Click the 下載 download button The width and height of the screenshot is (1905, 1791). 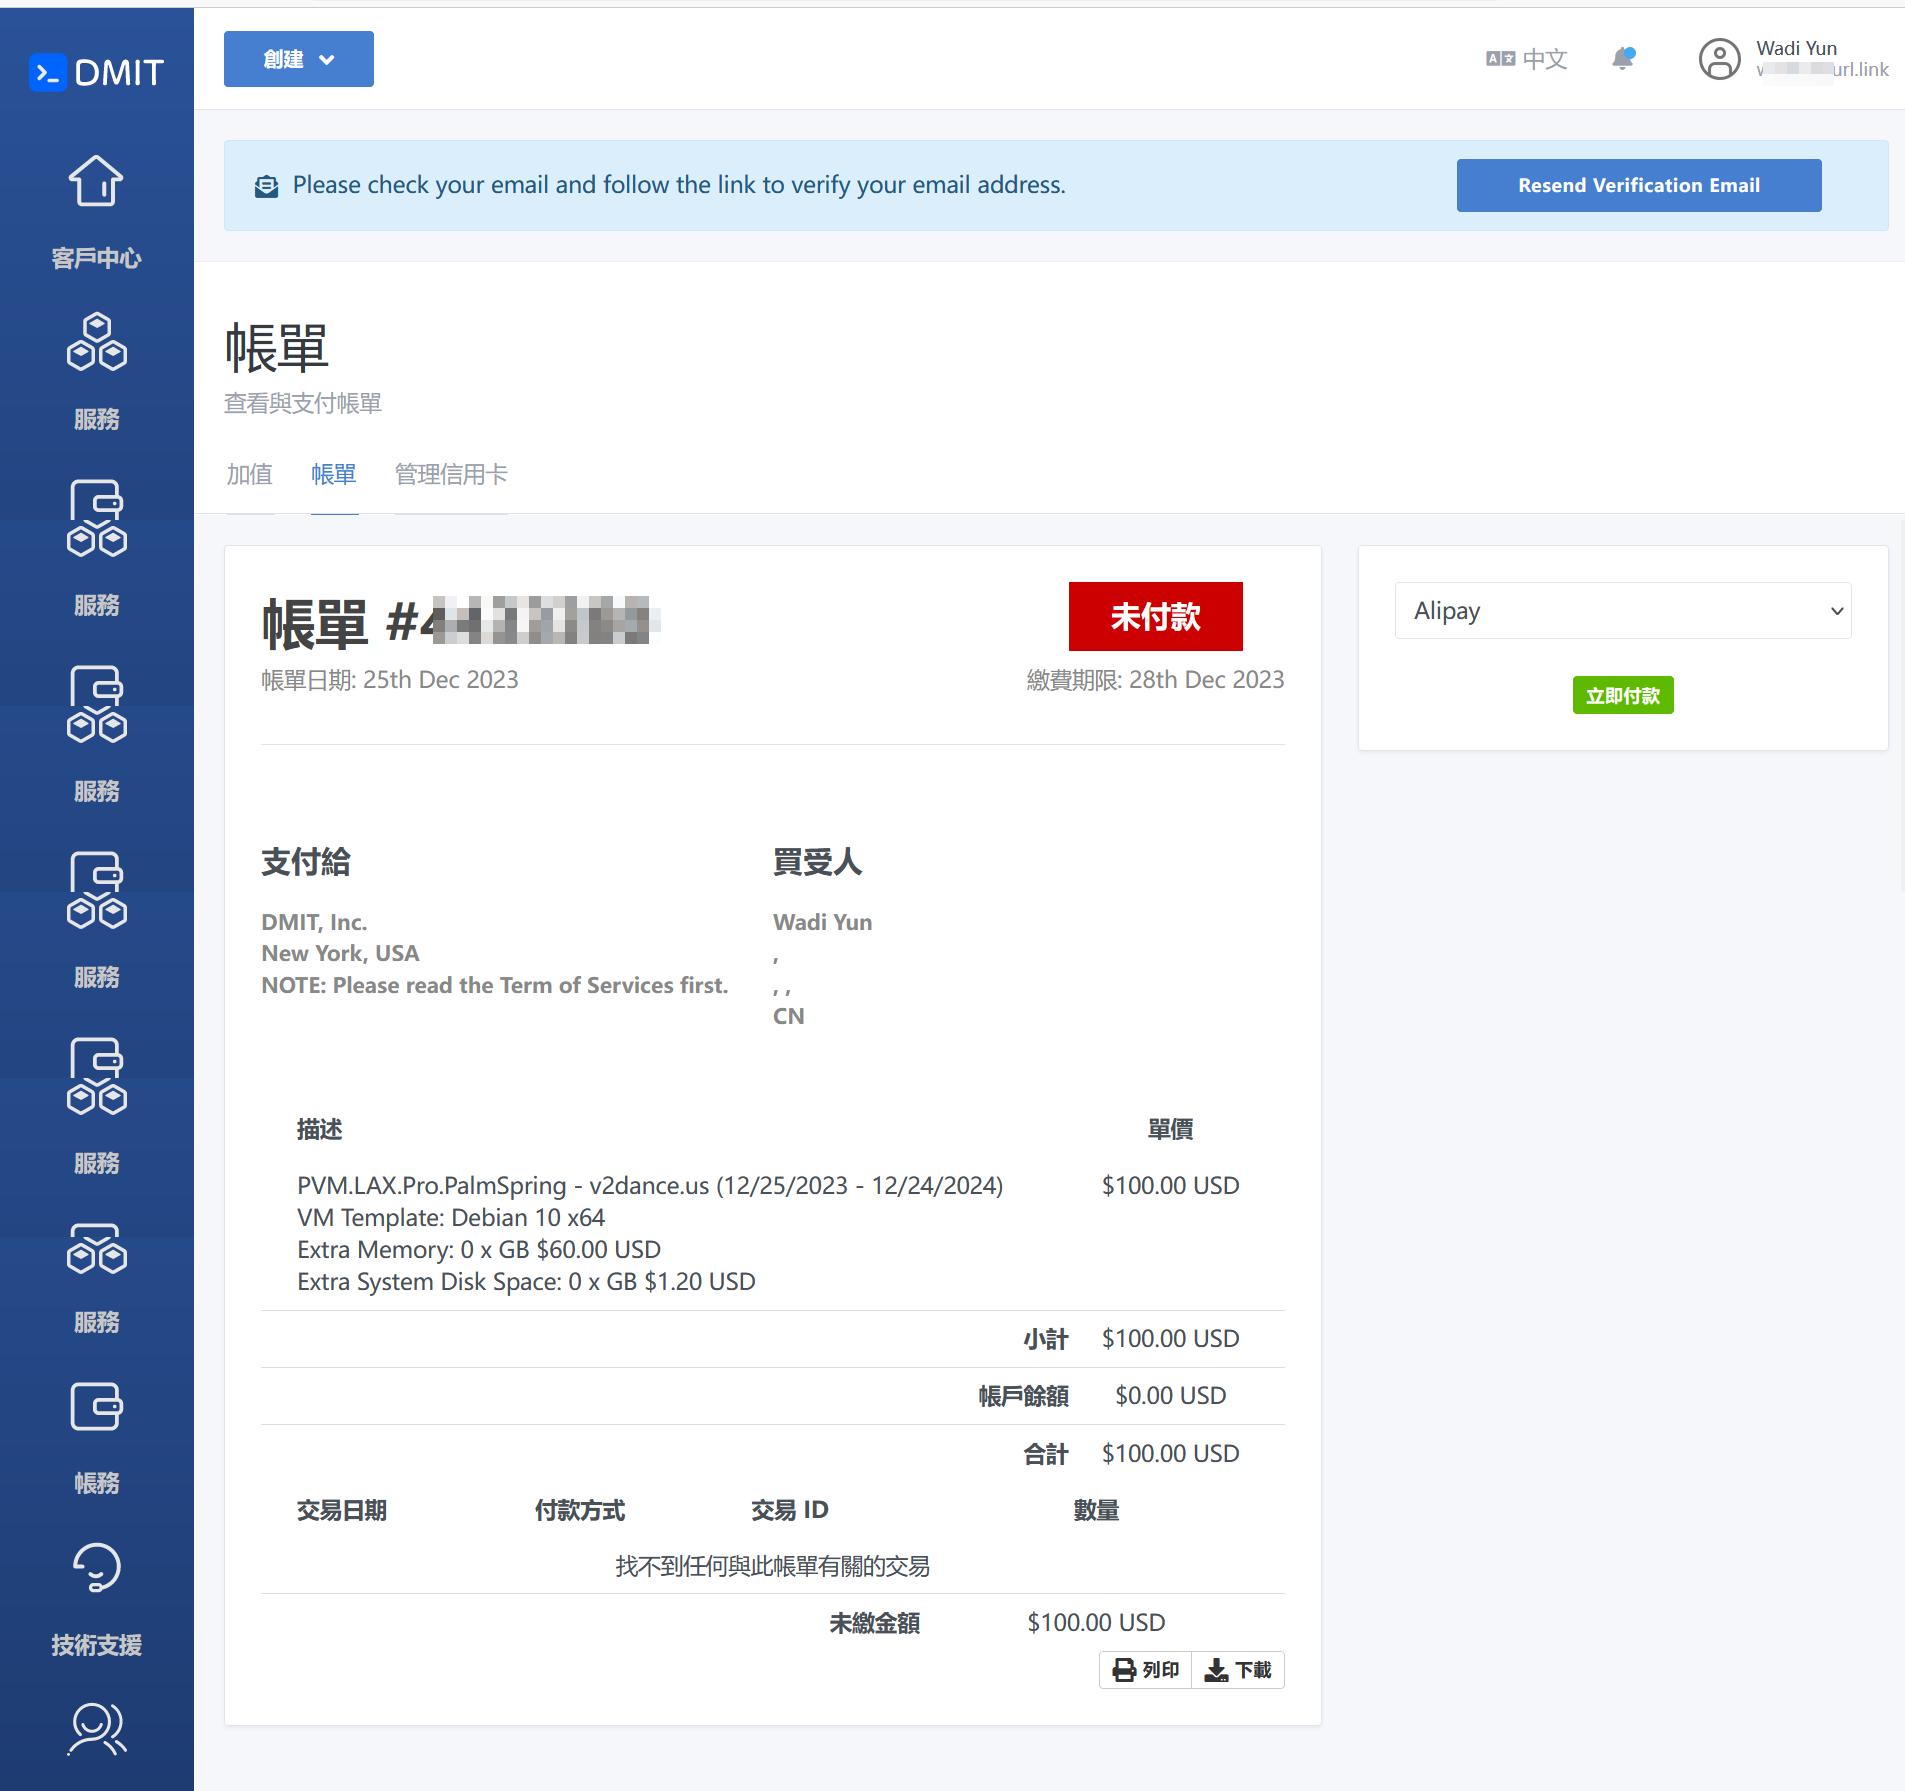click(1238, 1670)
